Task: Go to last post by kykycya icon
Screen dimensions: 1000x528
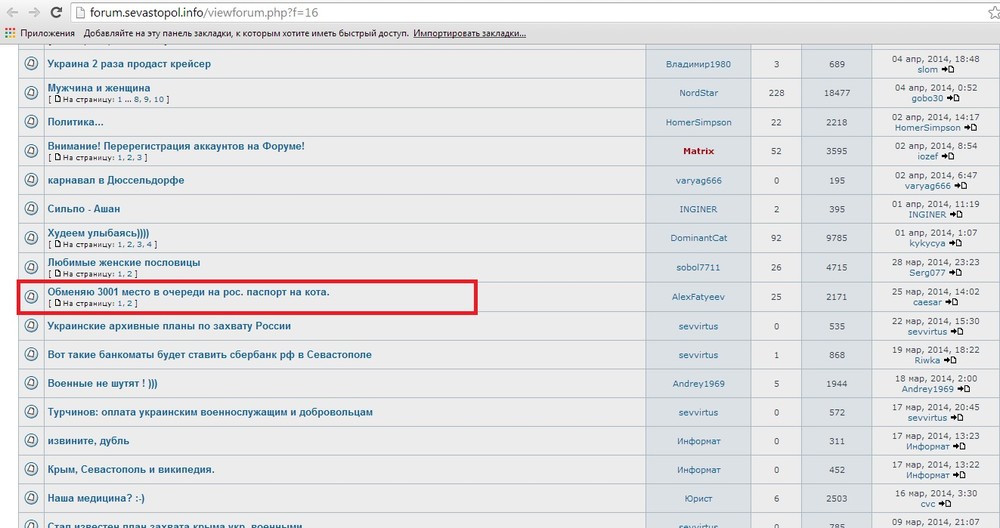Action: click(955, 244)
